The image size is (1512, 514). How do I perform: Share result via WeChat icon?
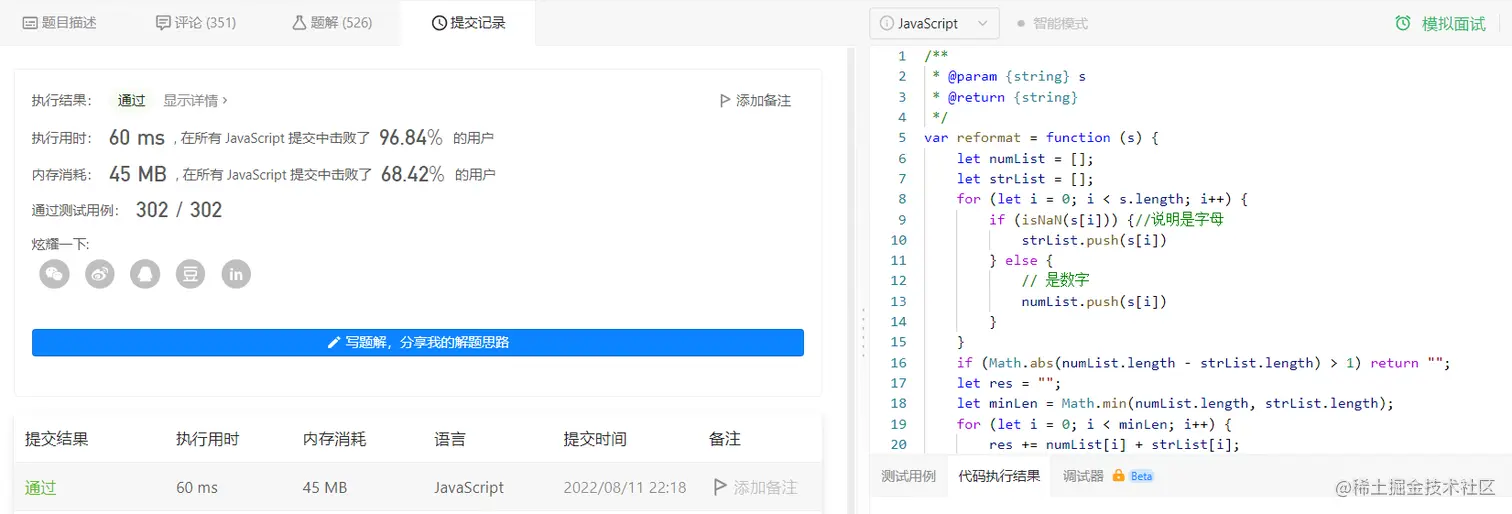click(x=55, y=273)
